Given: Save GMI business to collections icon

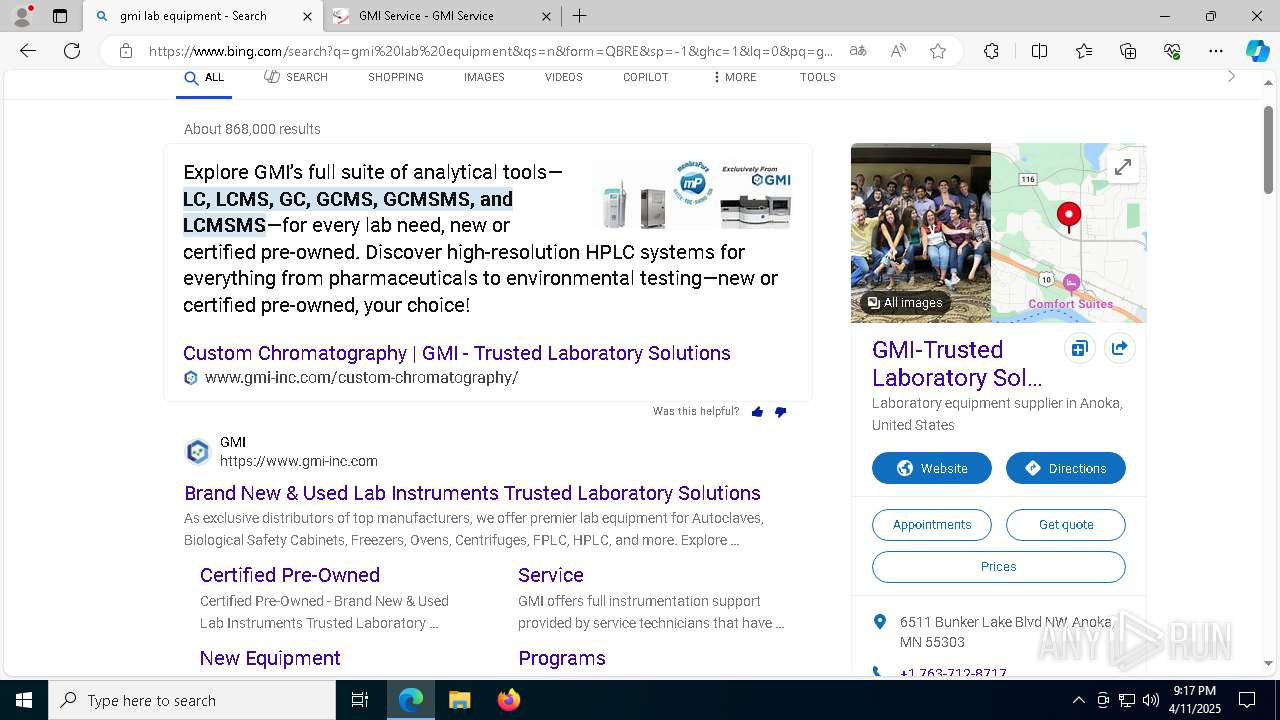Looking at the screenshot, I should pos(1080,349).
